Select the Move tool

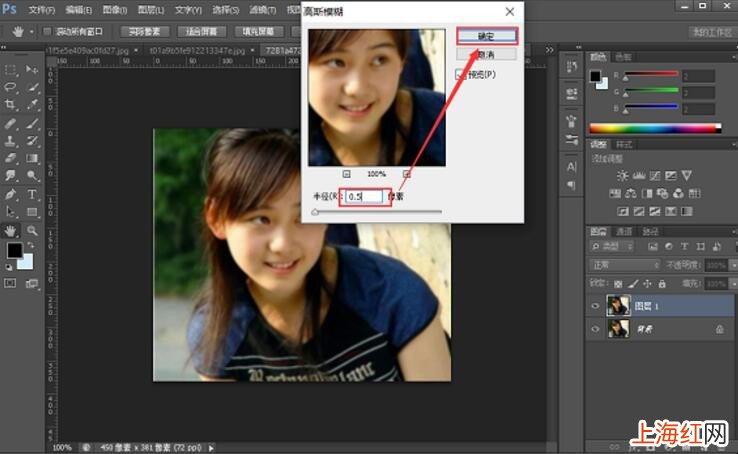(x=32, y=70)
